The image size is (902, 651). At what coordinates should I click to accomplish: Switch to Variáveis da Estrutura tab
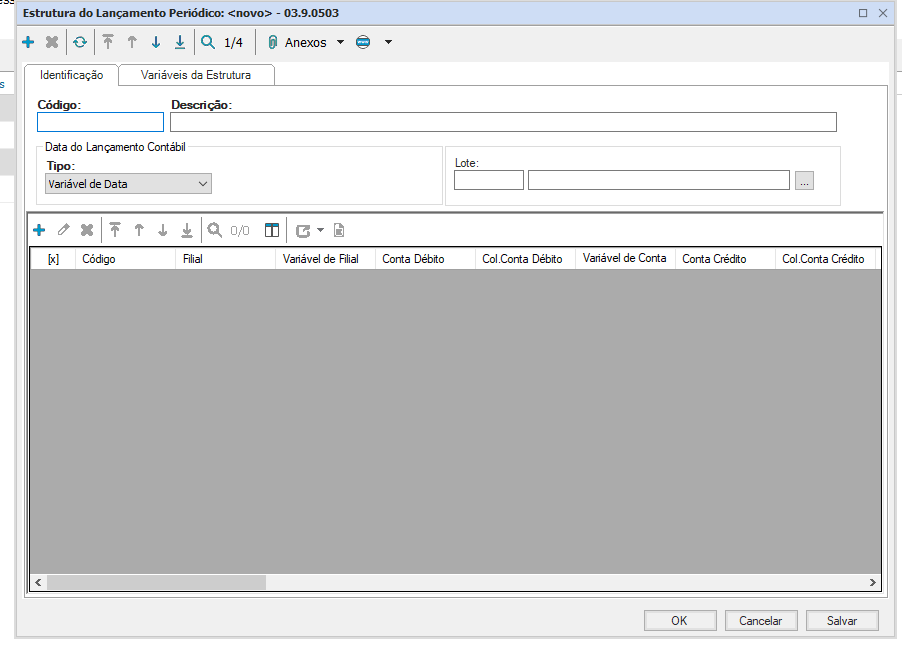tap(196, 75)
